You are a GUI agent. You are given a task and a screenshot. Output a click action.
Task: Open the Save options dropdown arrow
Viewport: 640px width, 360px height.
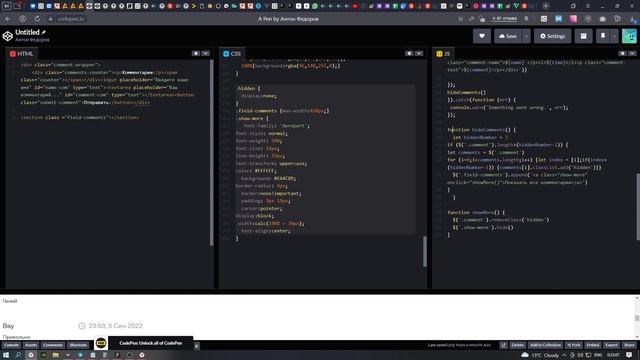526,36
